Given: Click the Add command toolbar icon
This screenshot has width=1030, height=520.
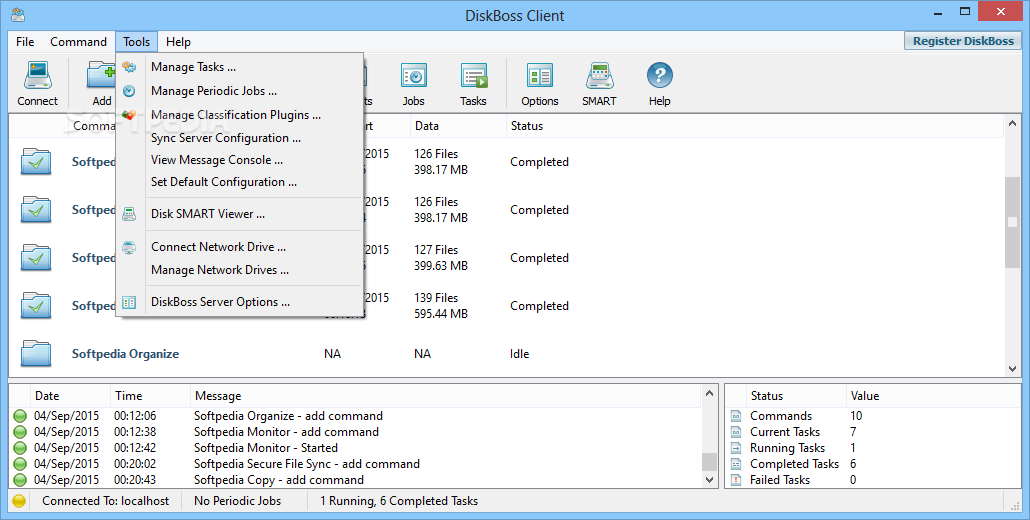Looking at the screenshot, I should click(x=101, y=83).
